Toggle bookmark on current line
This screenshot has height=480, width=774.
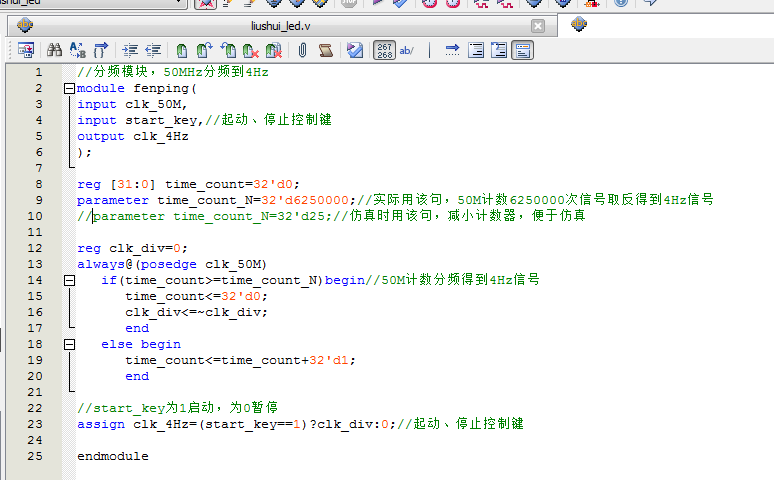181,49
